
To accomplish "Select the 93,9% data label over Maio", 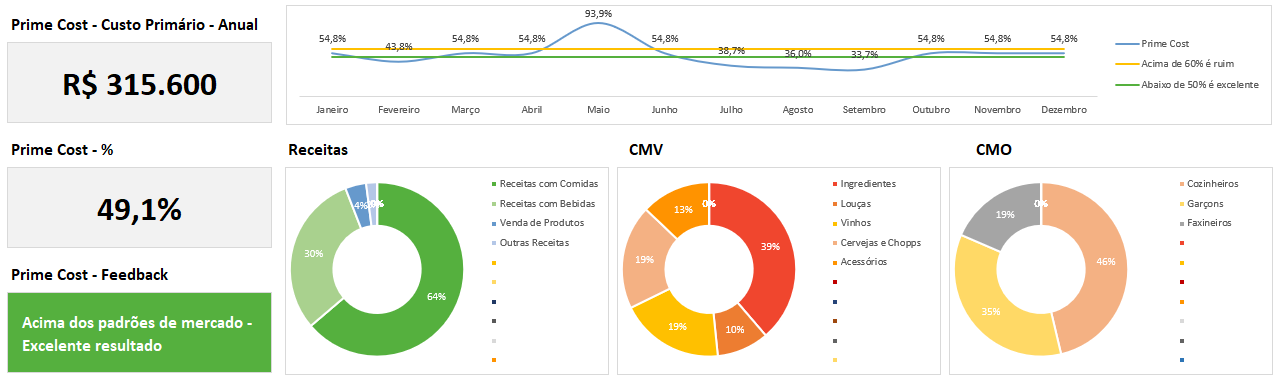I will (x=598, y=13).
